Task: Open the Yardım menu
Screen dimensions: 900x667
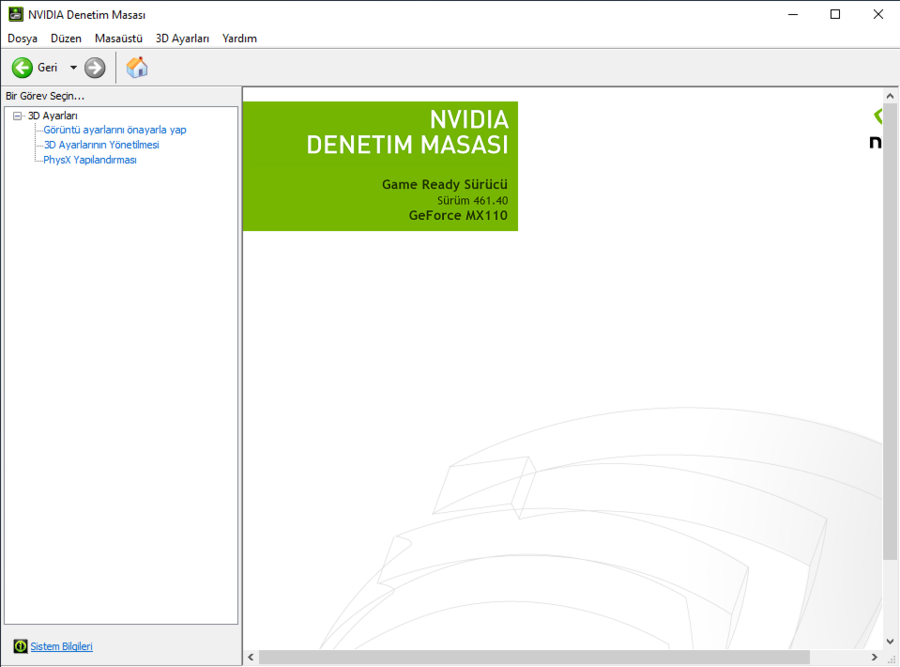Action: tap(239, 38)
